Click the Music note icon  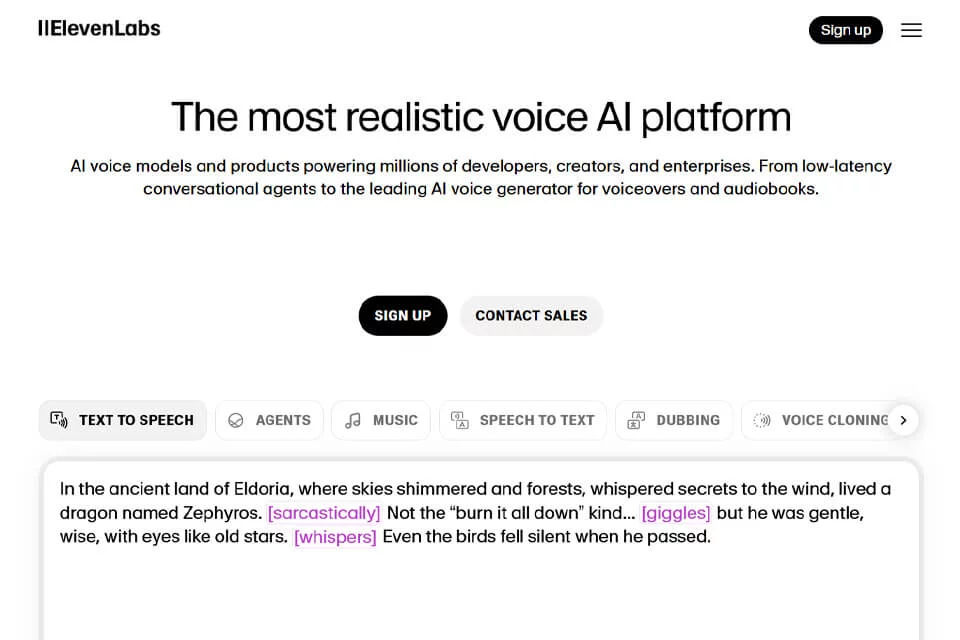click(x=353, y=420)
